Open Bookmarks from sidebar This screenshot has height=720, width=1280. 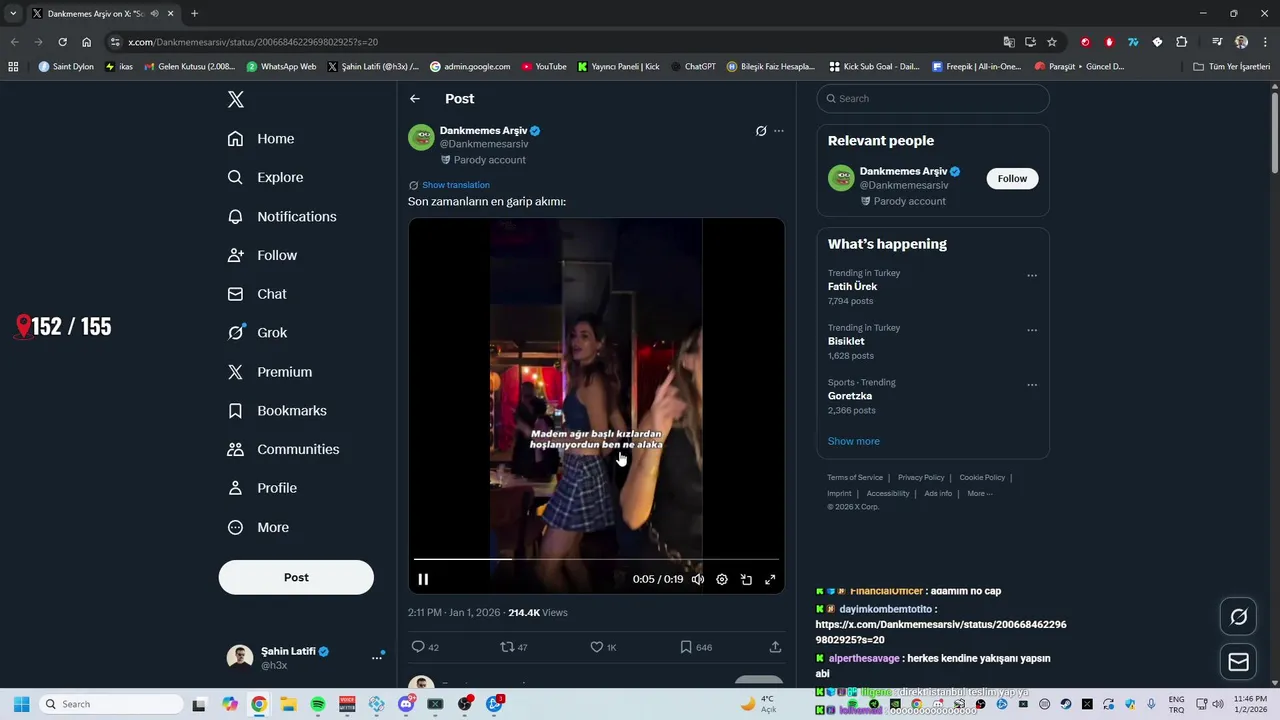(x=277, y=411)
